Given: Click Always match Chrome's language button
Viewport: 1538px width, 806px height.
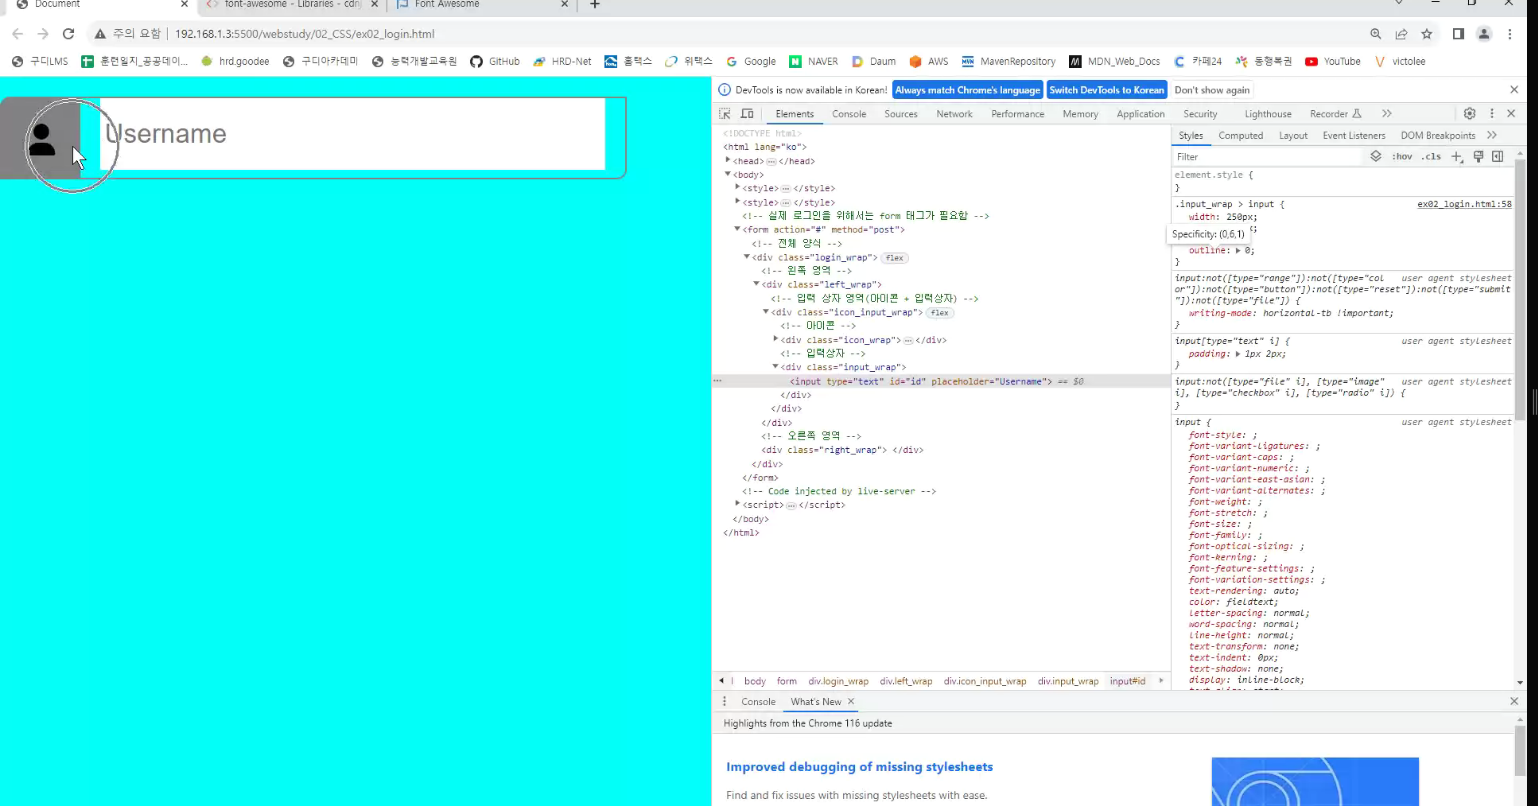Looking at the screenshot, I should pyautogui.click(x=967, y=90).
